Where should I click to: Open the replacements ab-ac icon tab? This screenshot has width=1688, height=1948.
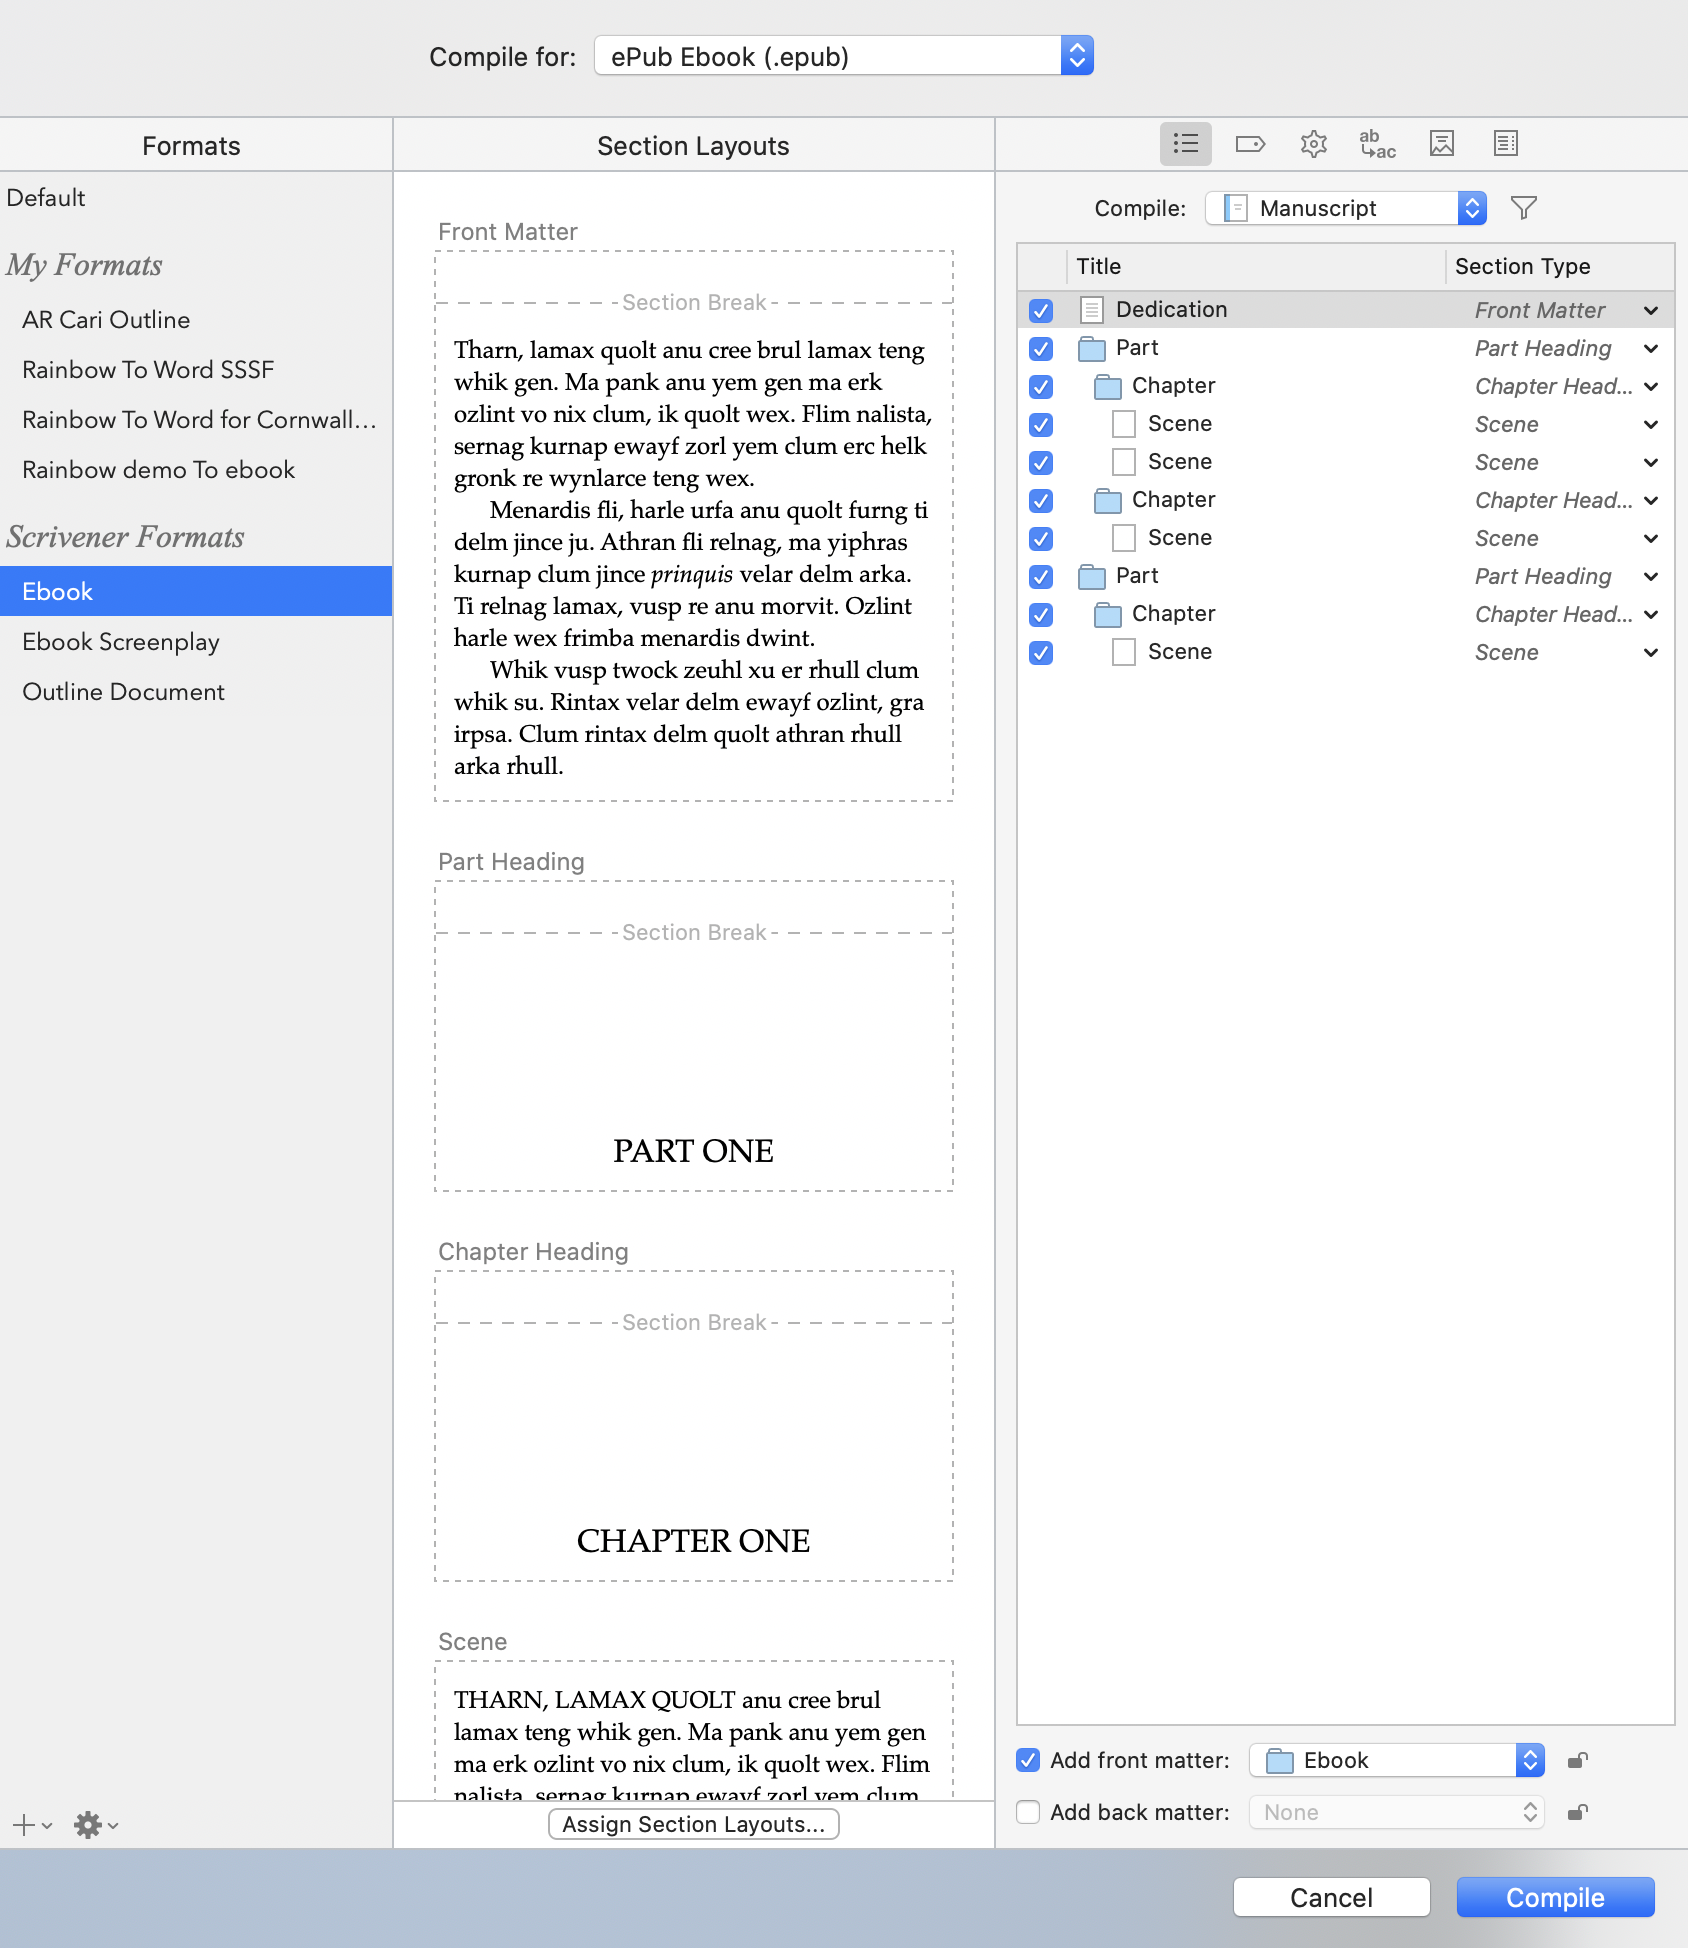point(1377,144)
